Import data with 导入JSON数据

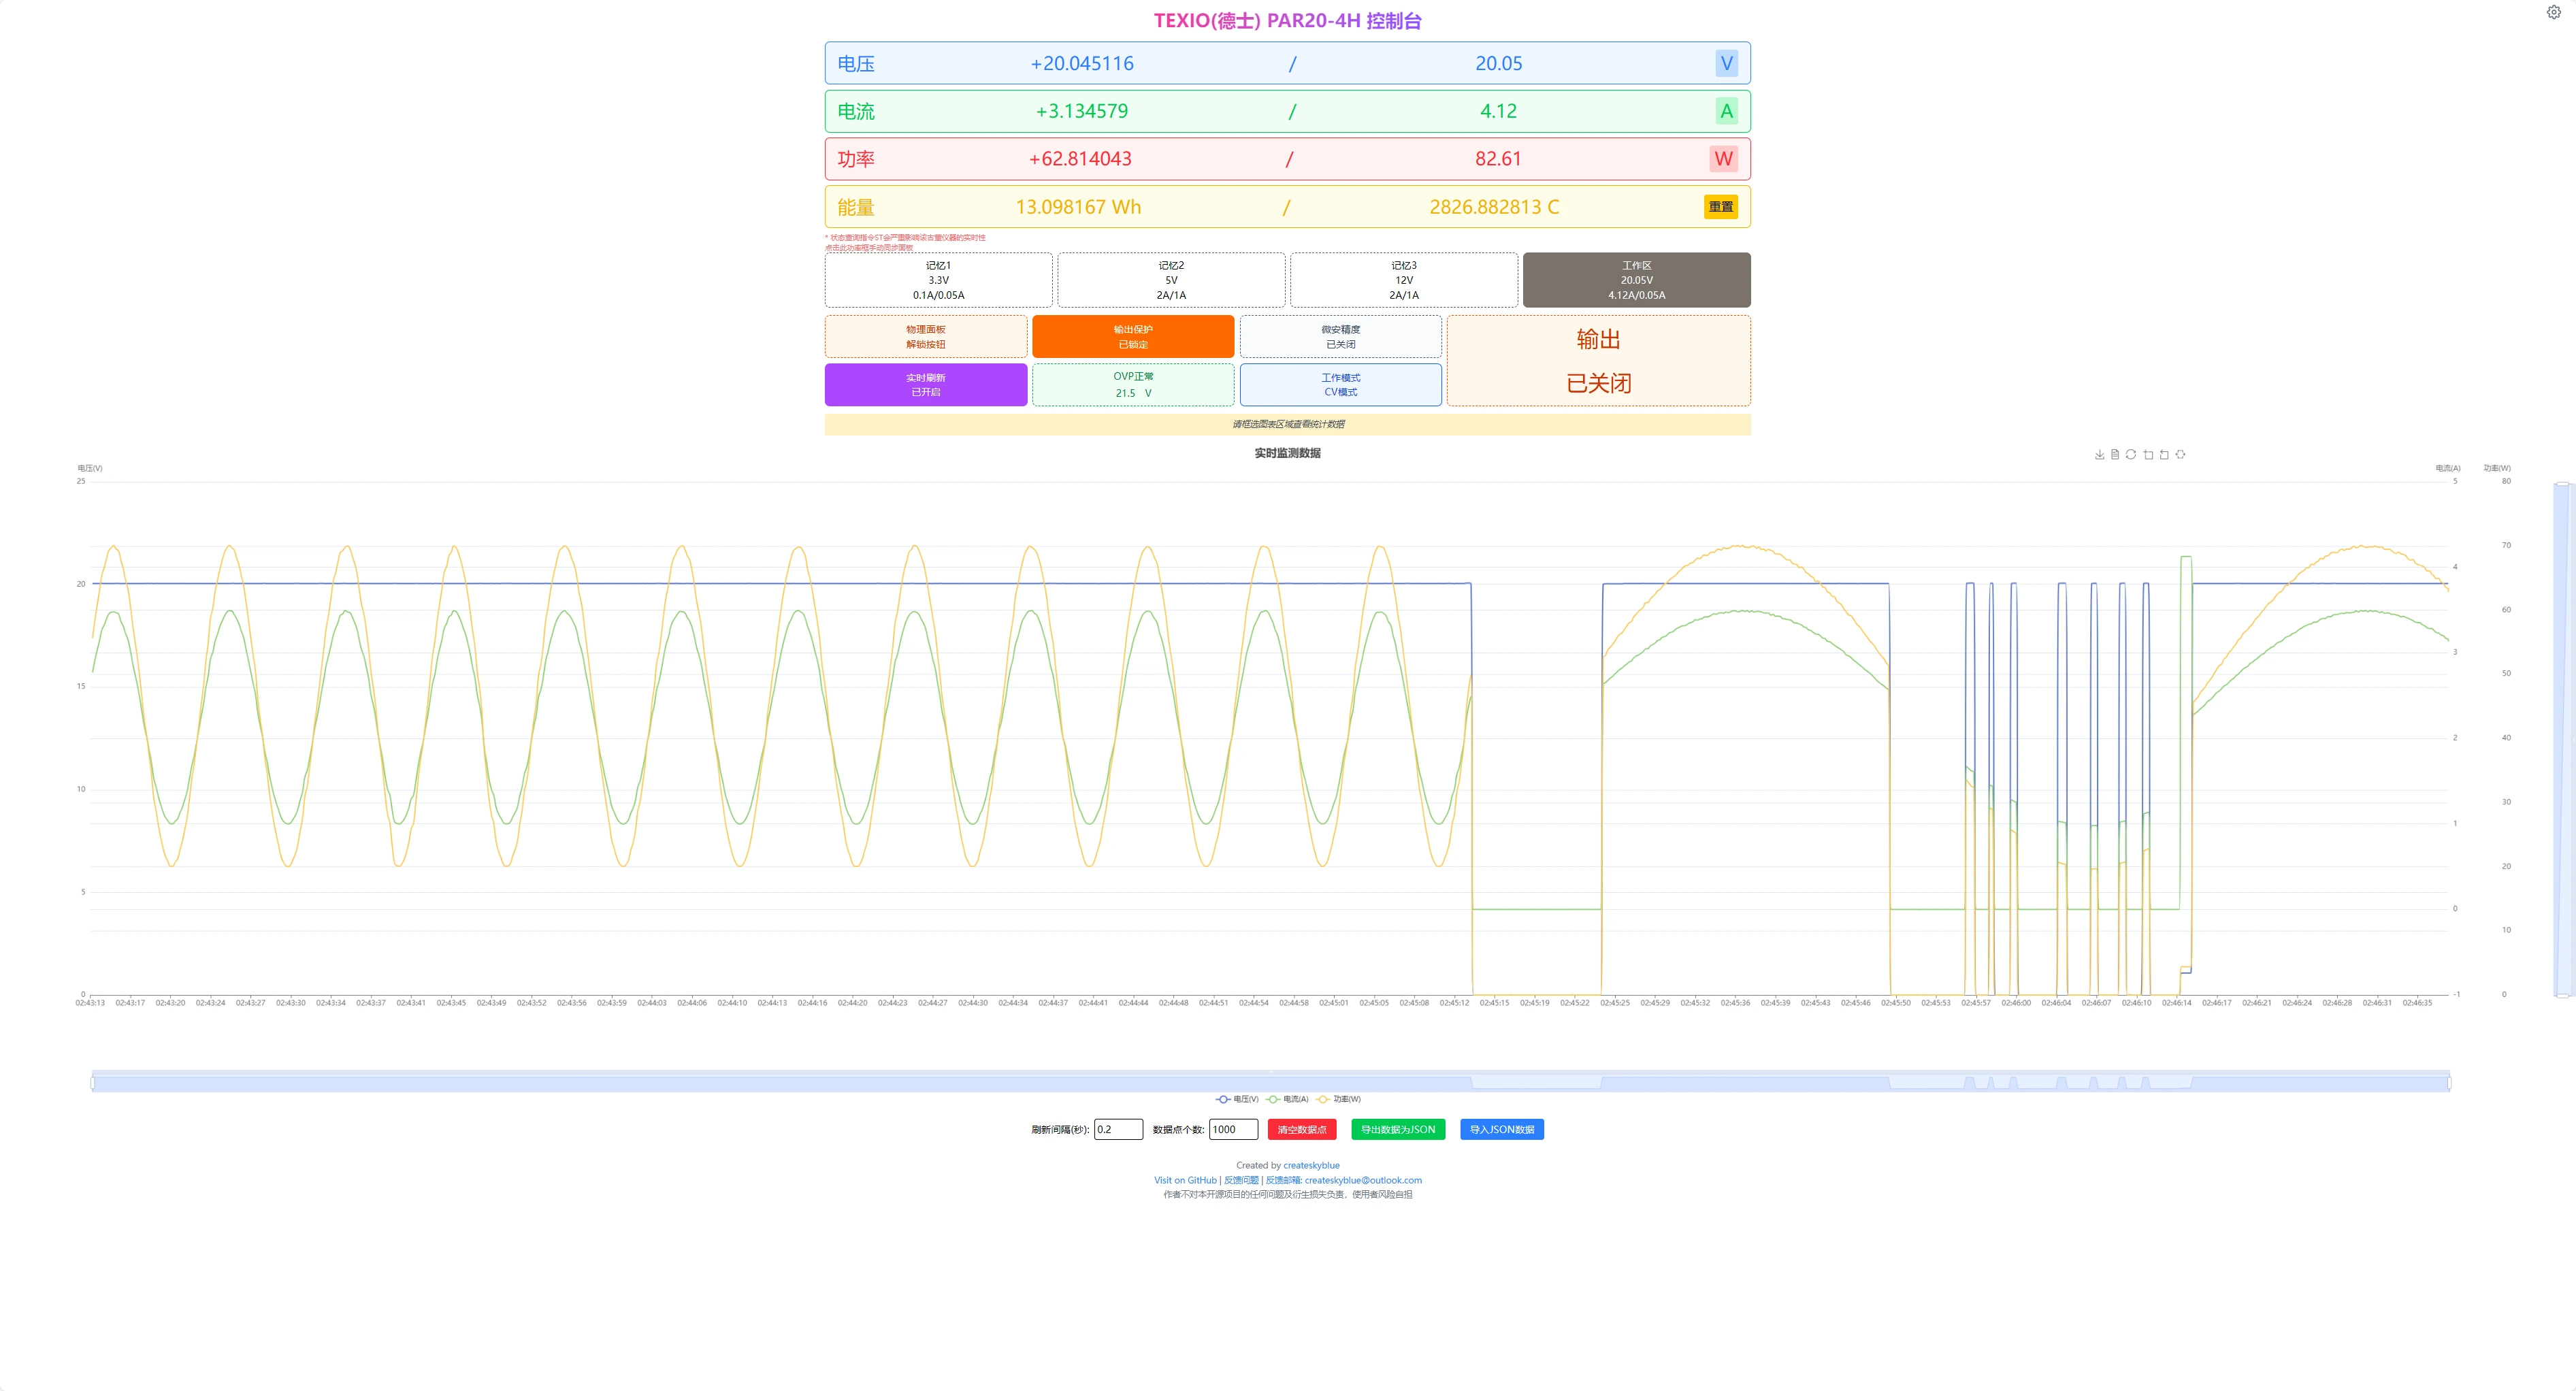(1502, 1130)
